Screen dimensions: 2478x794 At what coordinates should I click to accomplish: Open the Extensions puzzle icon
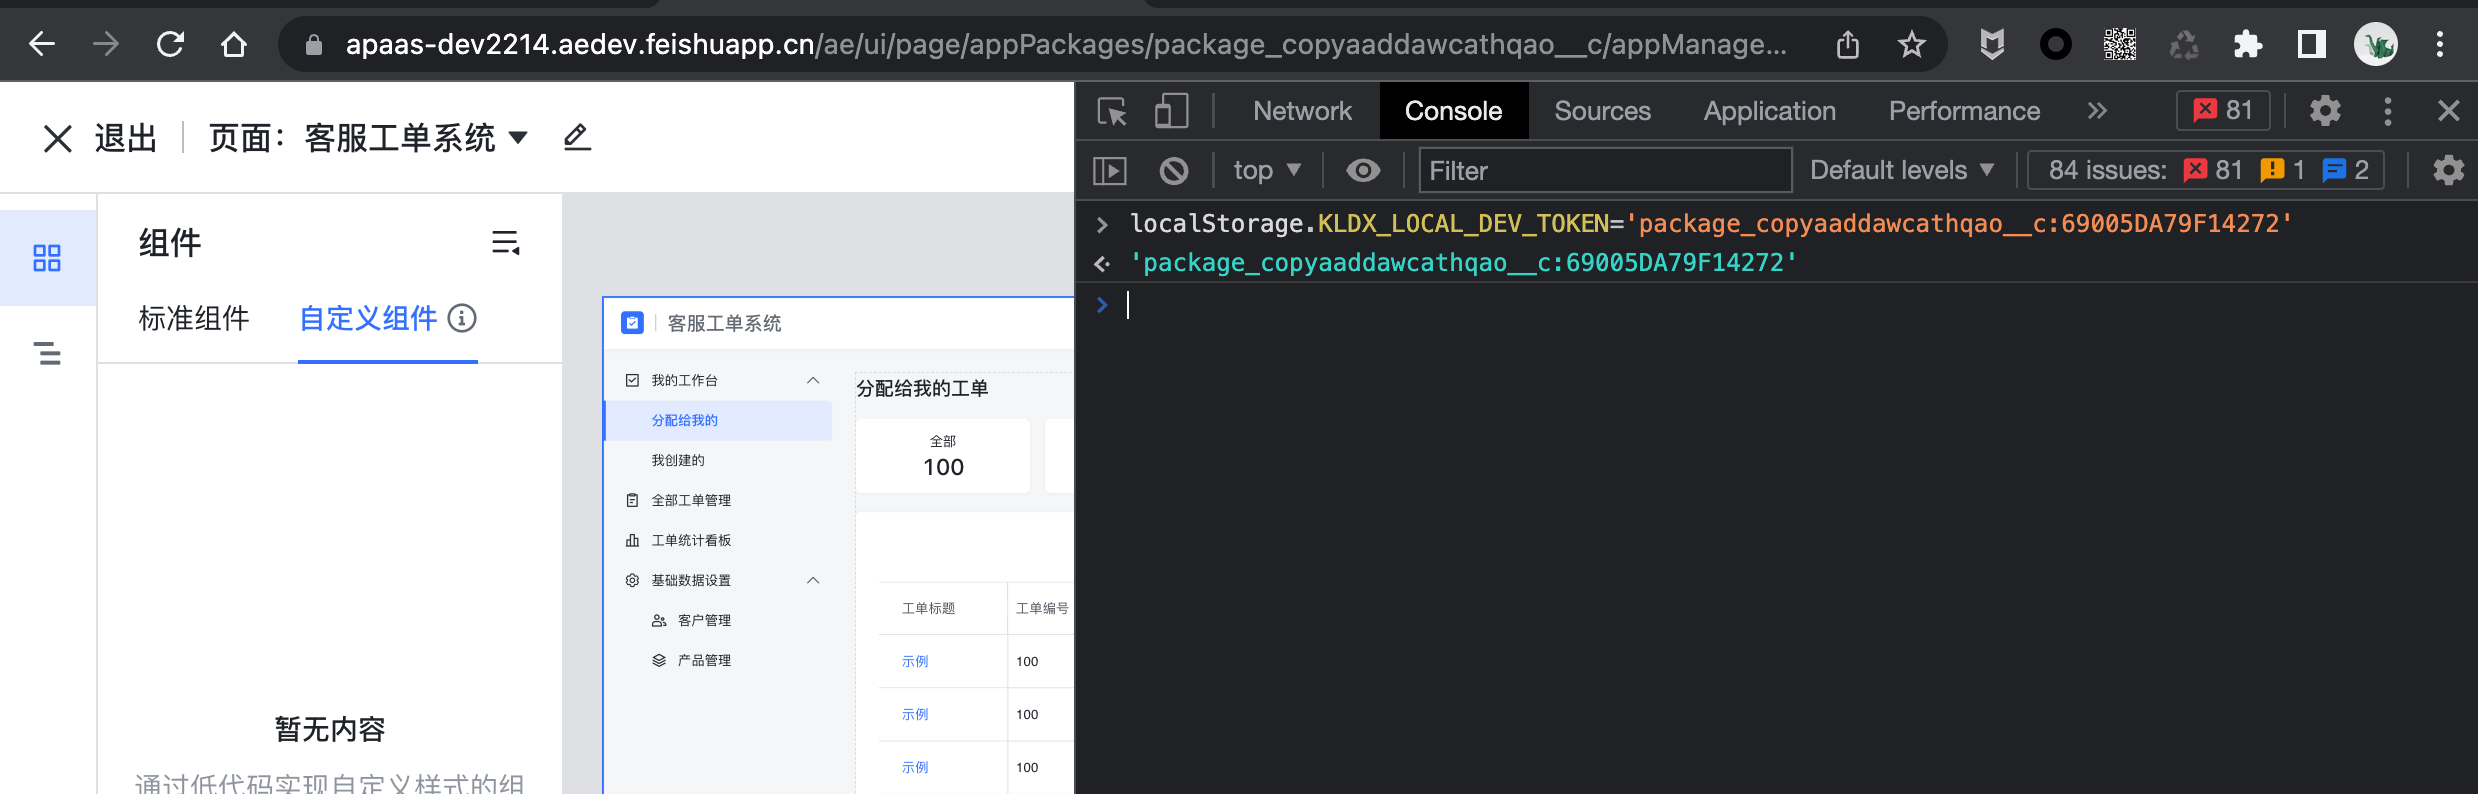click(x=2248, y=44)
